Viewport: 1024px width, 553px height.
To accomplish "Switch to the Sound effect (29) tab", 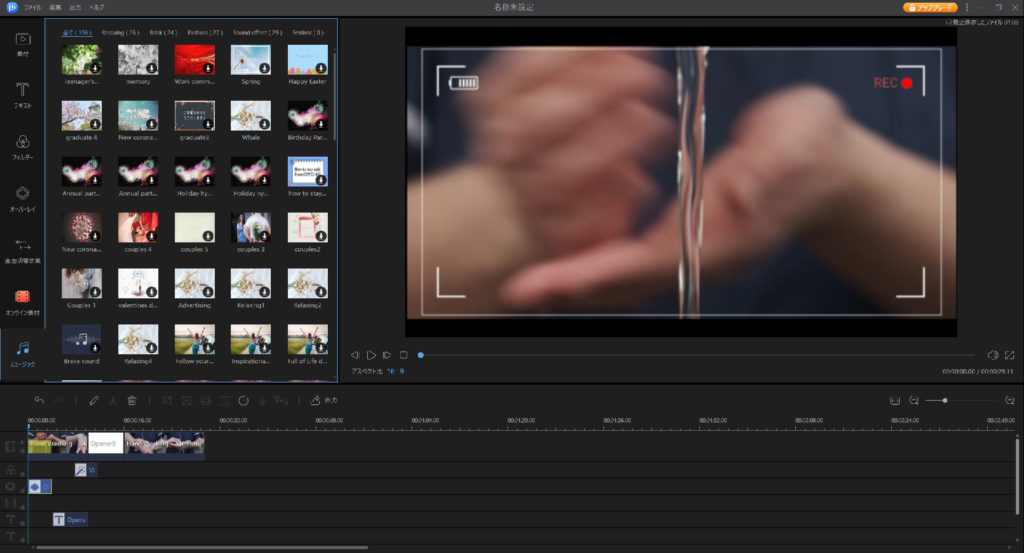I will 257,32.
